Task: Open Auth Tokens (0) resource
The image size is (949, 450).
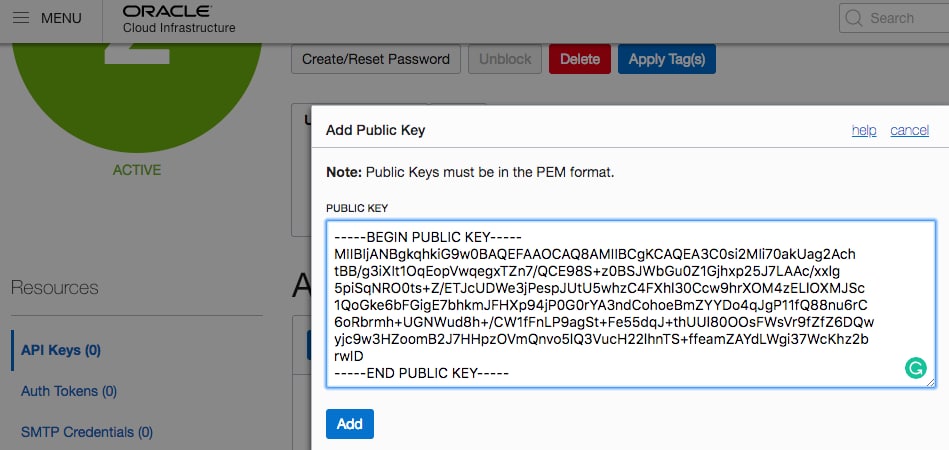Action: point(69,391)
